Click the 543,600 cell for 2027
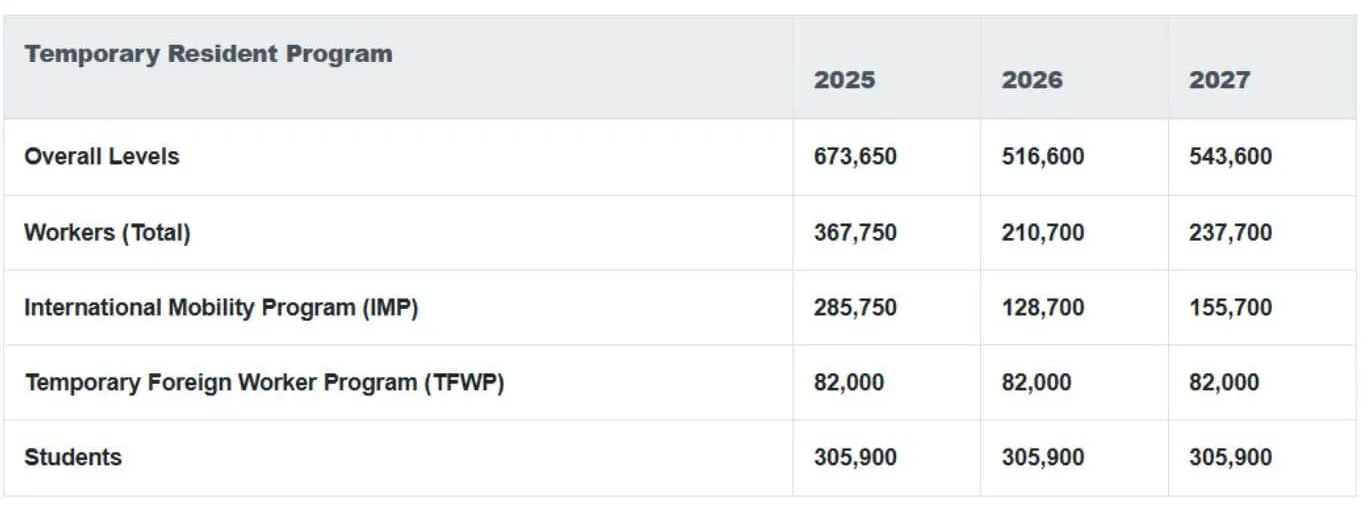This screenshot has height=516, width=1365. pos(1230,157)
